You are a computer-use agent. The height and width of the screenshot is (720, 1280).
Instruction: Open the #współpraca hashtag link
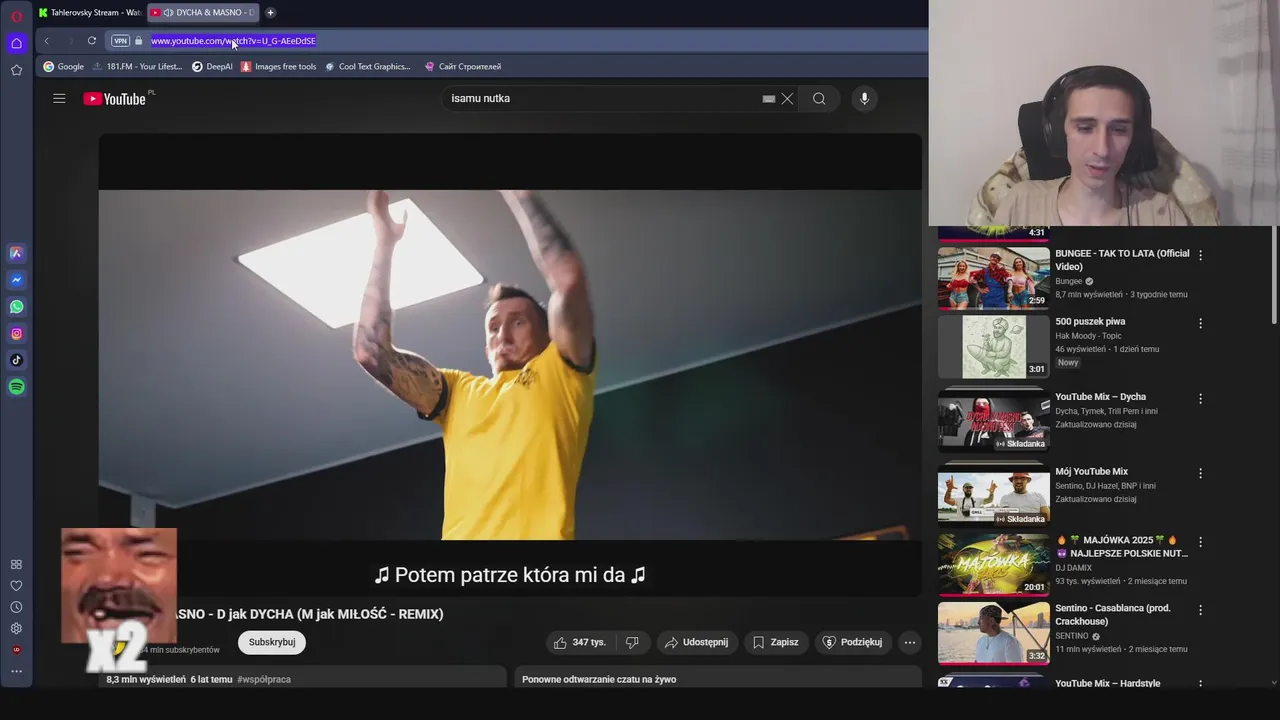pos(264,680)
